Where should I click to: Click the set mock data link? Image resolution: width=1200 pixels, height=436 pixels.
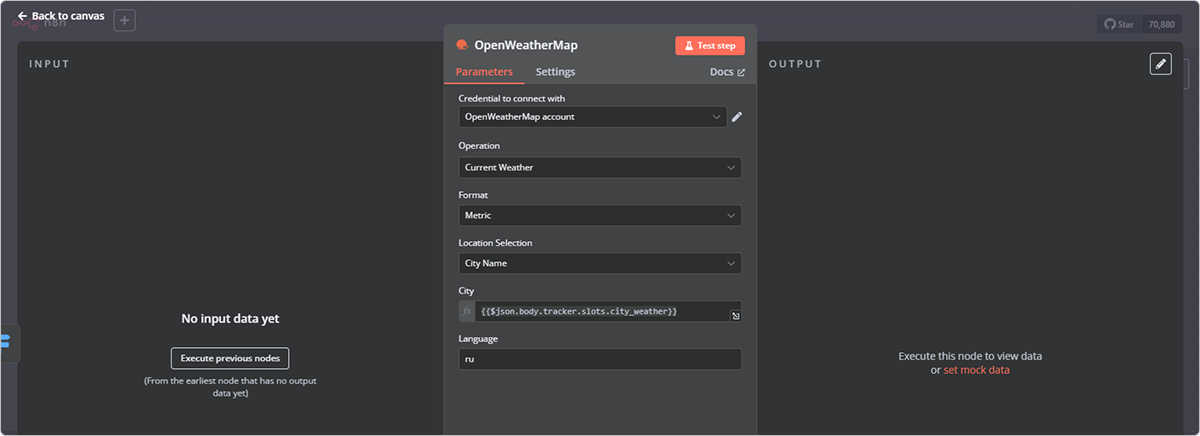click(976, 370)
